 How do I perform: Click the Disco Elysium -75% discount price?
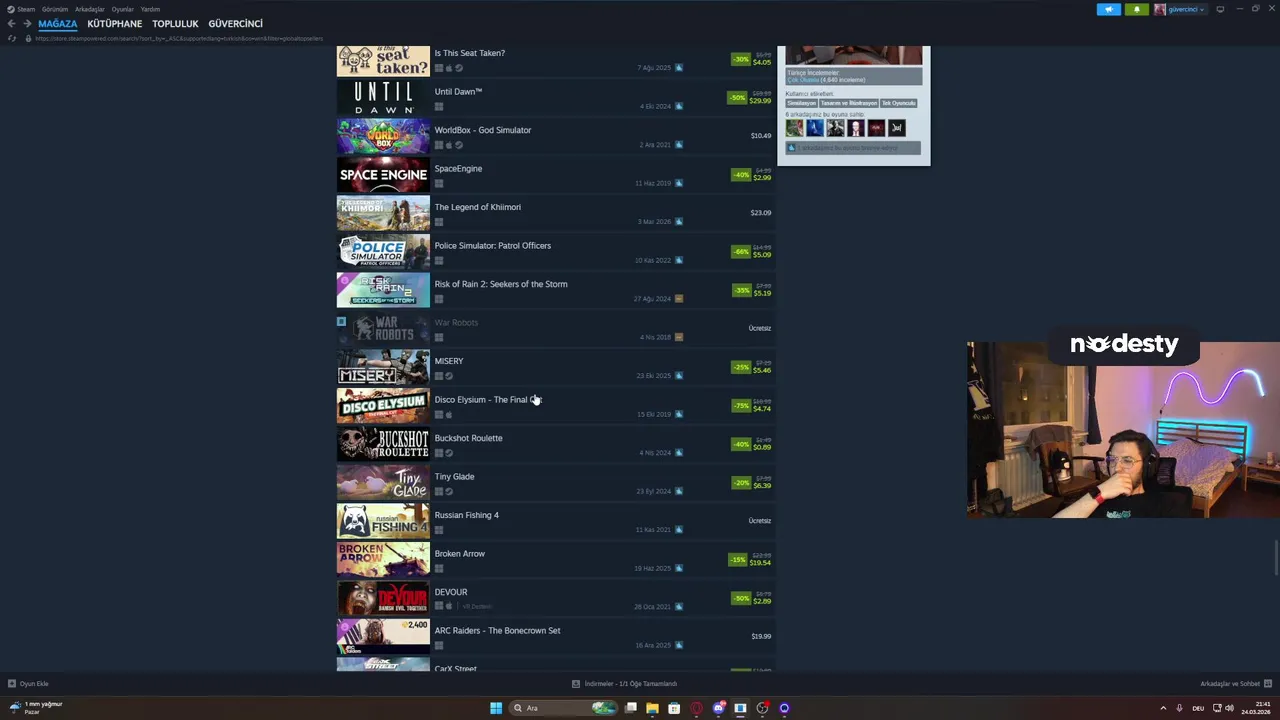[751, 406]
